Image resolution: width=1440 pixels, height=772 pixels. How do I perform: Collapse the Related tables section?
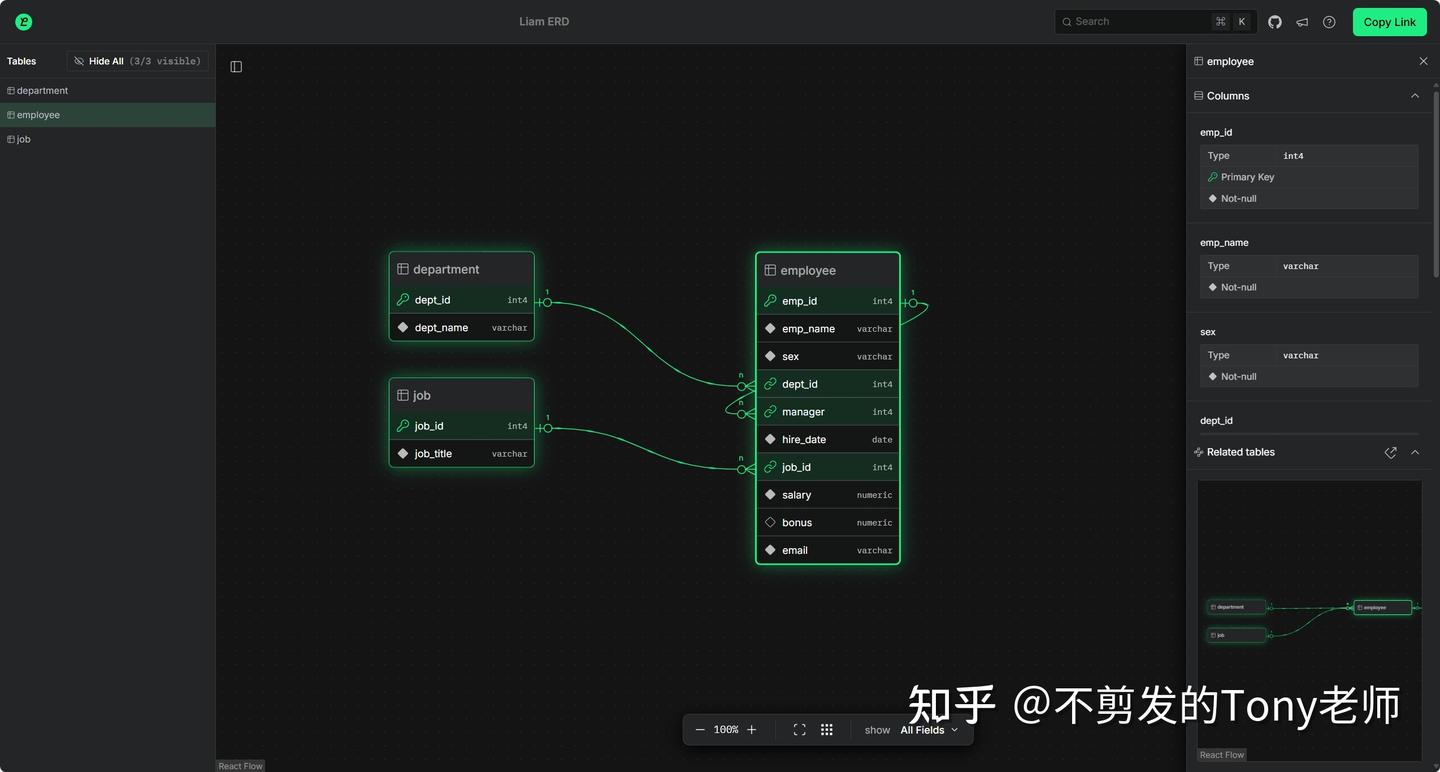[1415, 452]
